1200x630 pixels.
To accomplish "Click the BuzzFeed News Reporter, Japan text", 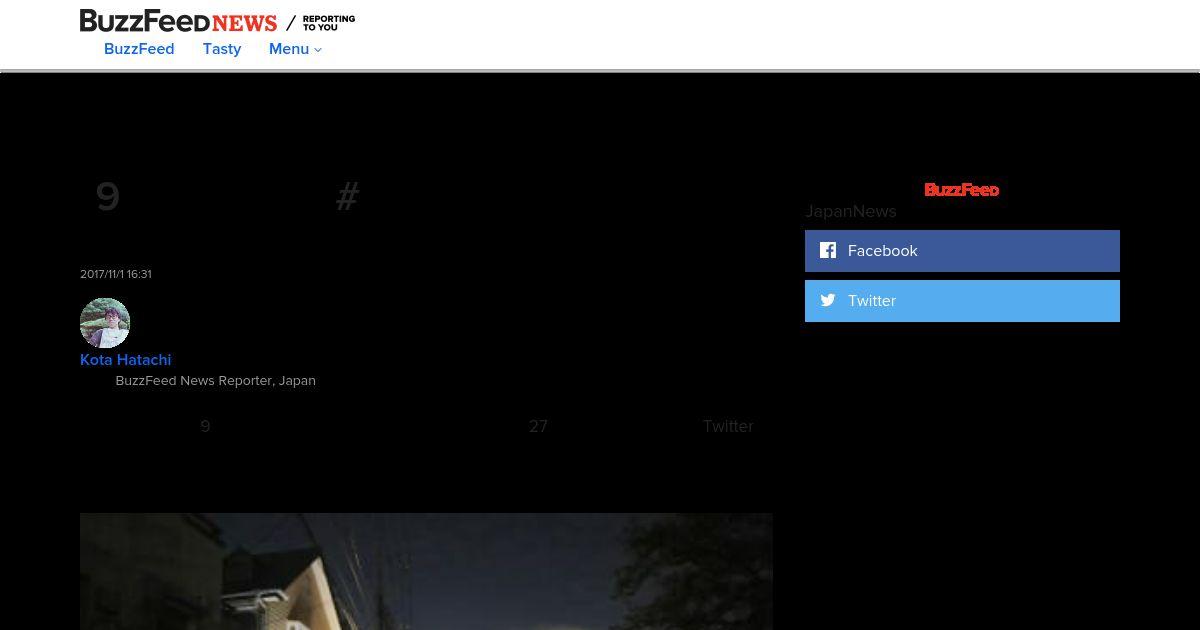I will point(216,381).
